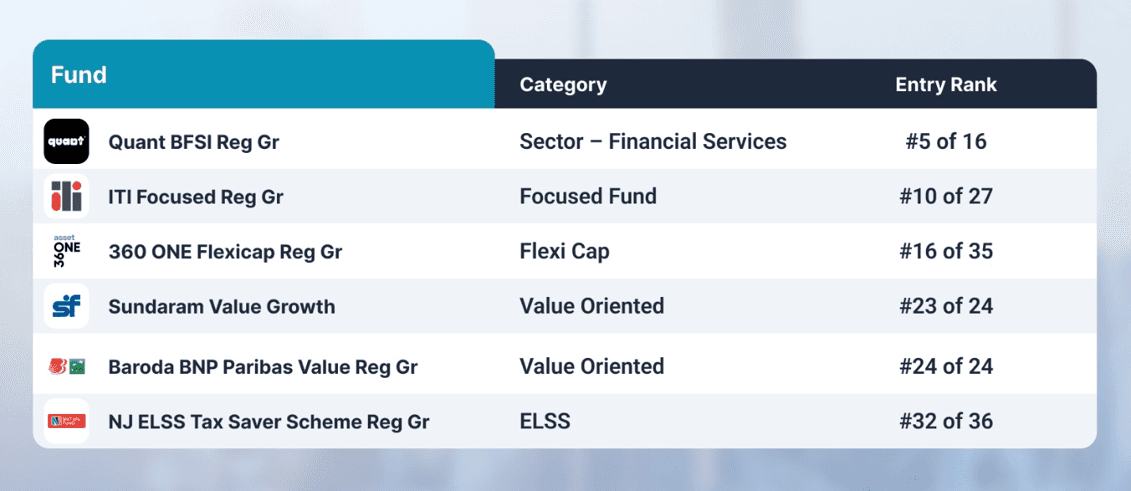Click Sector – Financial Services category

653,141
